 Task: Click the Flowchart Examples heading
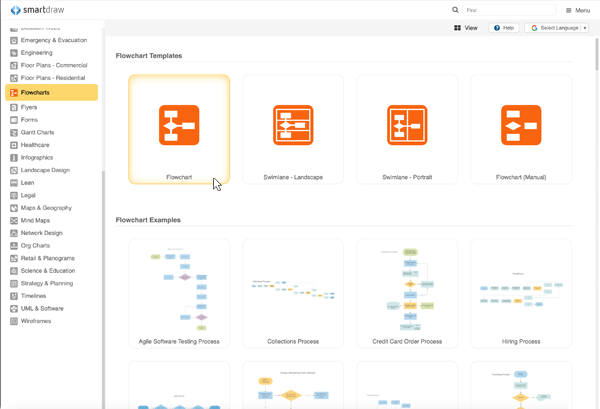tap(148, 220)
